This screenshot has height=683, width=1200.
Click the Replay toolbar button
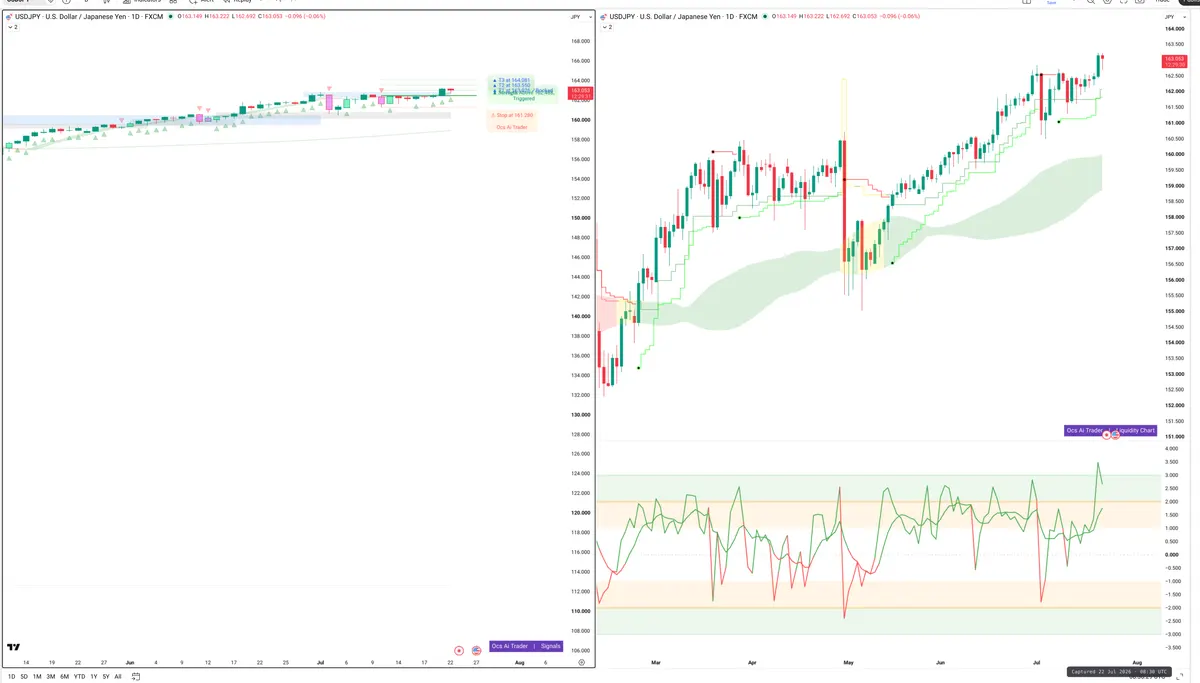[x=239, y=2]
